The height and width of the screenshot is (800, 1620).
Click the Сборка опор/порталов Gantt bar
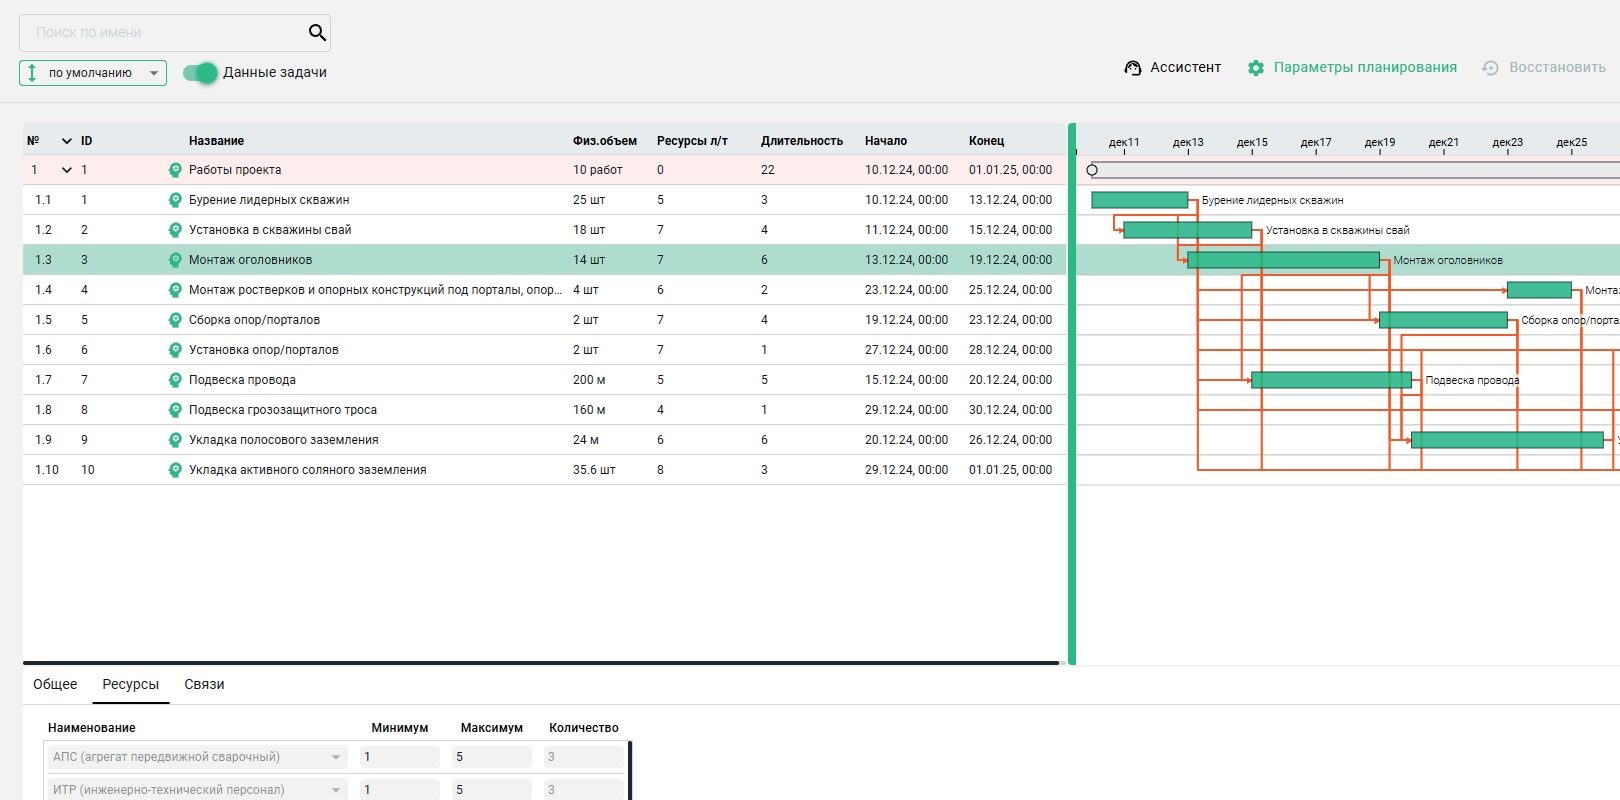click(1444, 320)
